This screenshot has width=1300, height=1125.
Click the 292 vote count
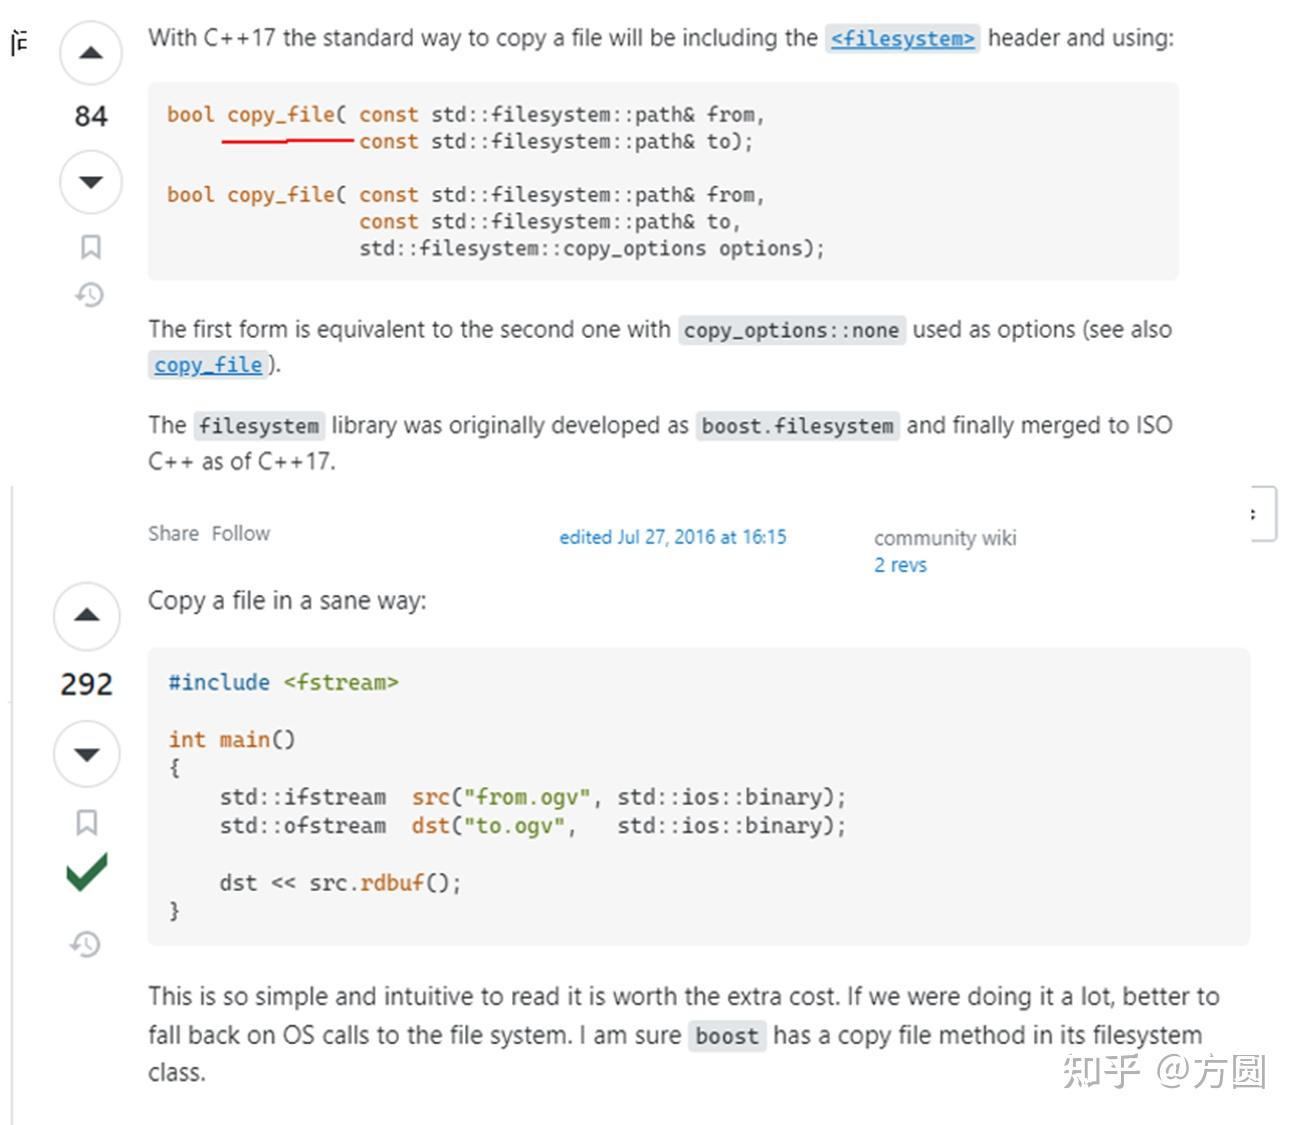pyautogui.click(x=87, y=684)
